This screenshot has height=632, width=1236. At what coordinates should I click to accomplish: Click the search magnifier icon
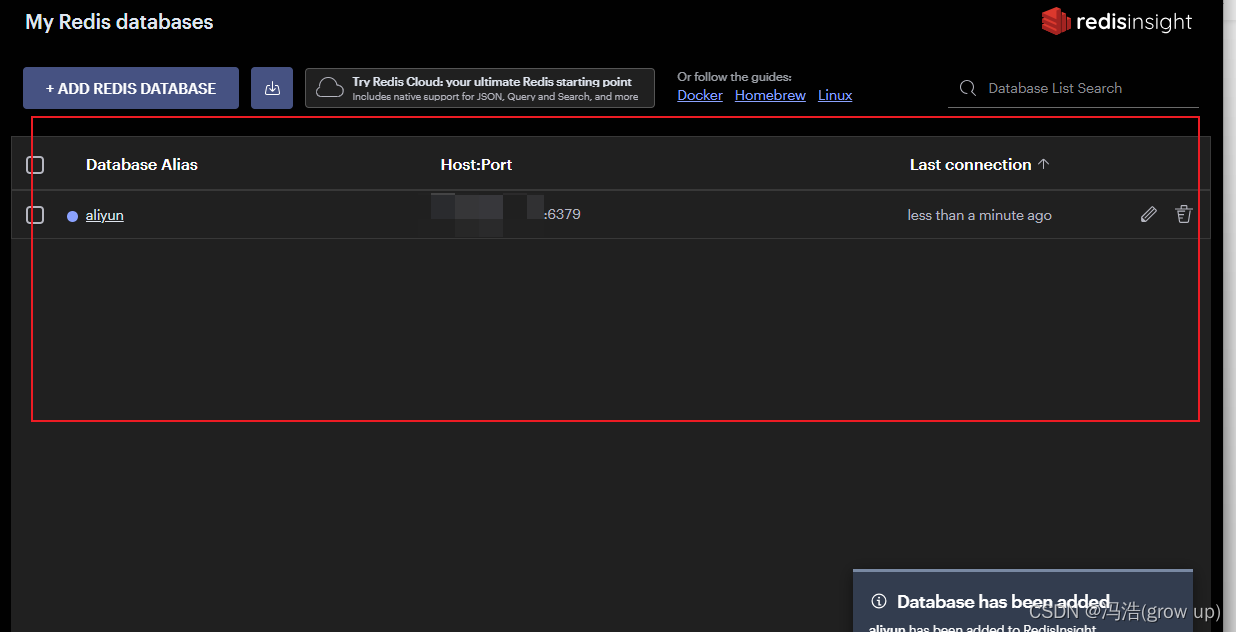[967, 88]
